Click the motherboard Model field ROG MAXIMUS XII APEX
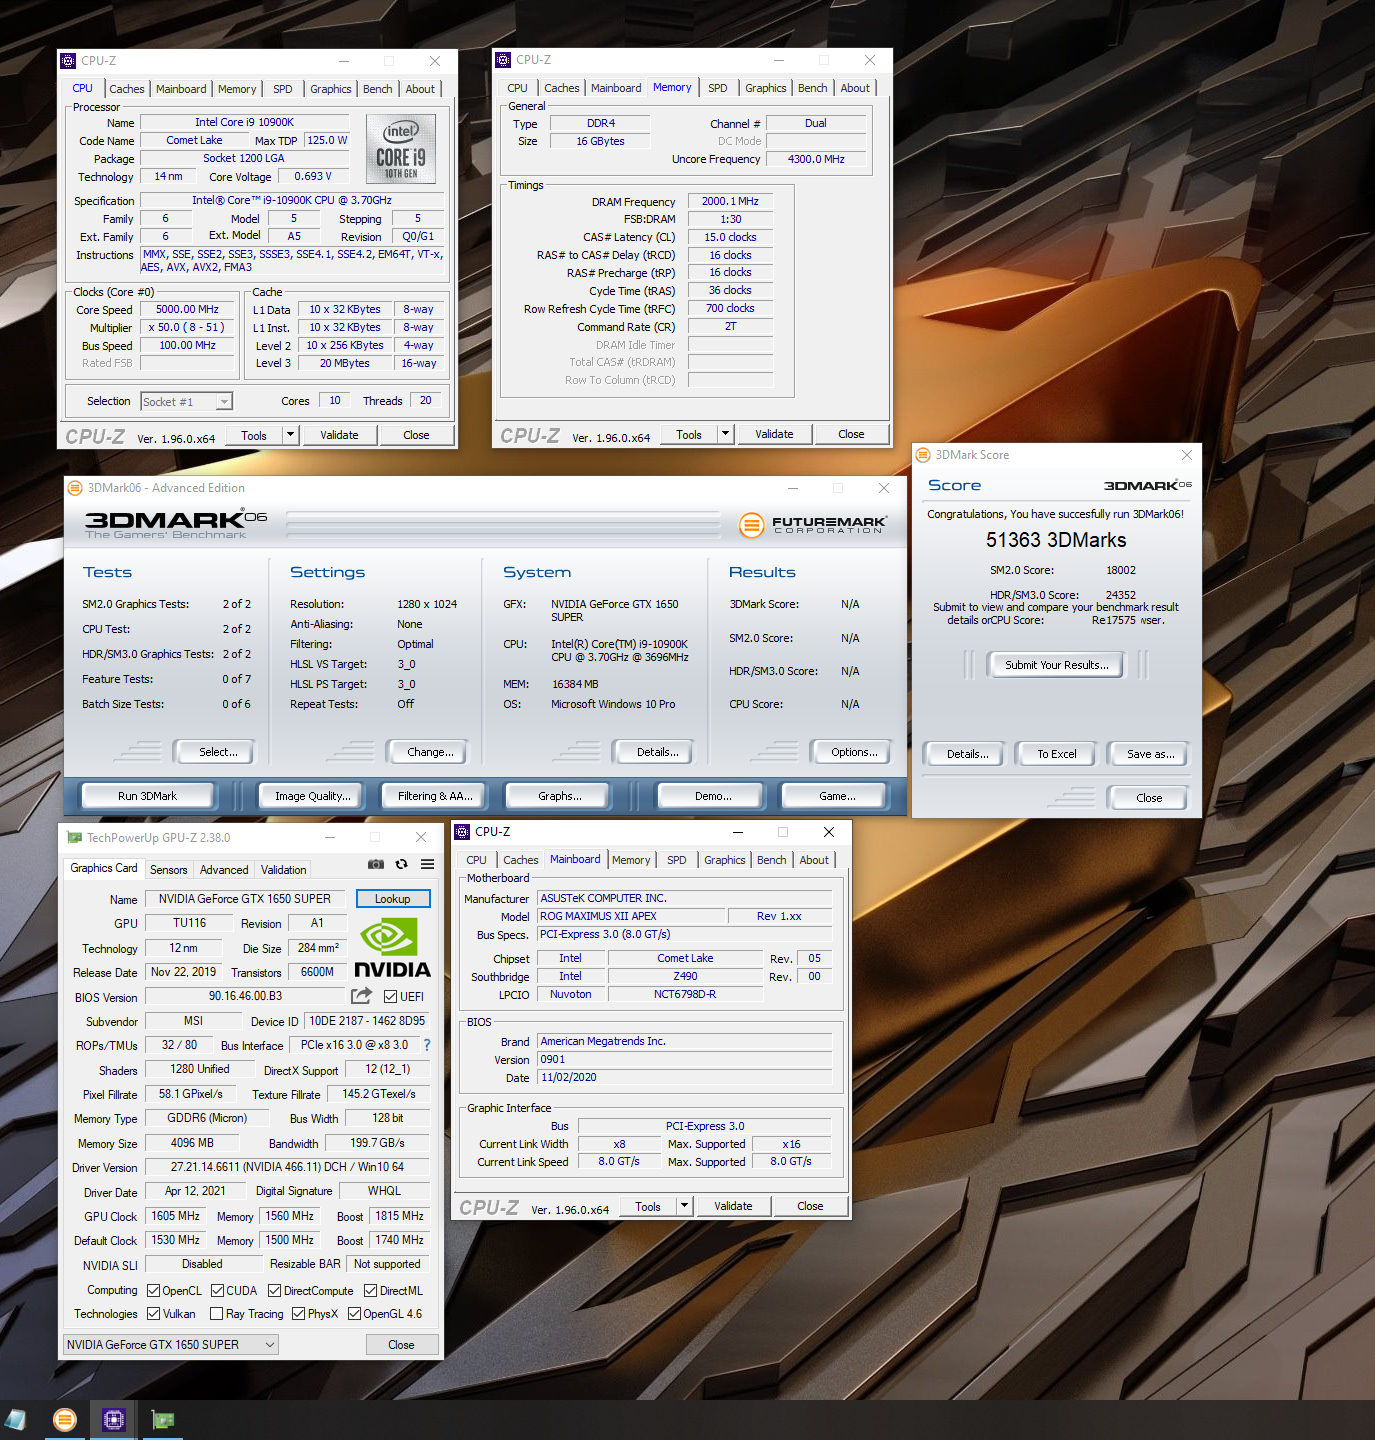The width and height of the screenshot is (1375, 1440). point(631,916)
